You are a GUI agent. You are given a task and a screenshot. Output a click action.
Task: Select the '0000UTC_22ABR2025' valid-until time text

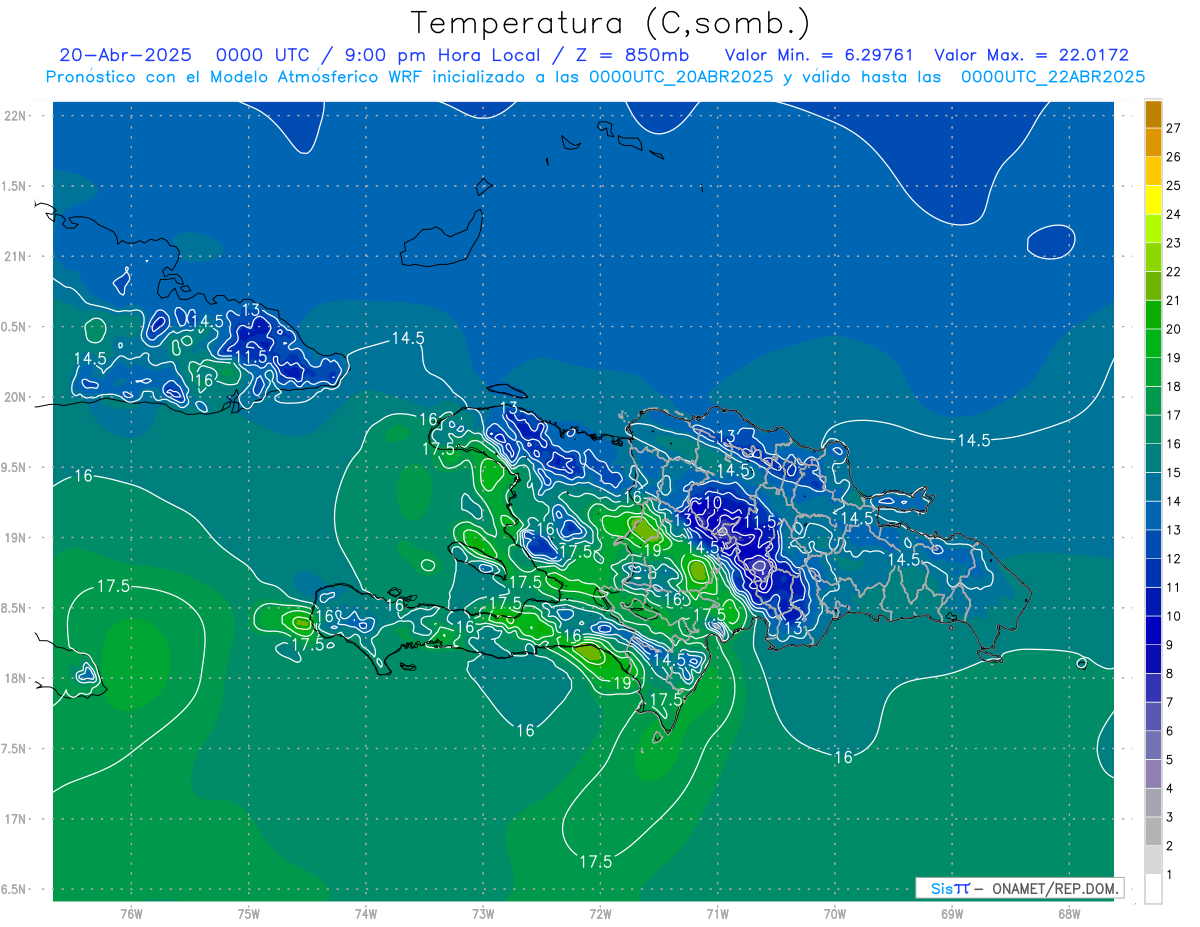click(1053, 77)
